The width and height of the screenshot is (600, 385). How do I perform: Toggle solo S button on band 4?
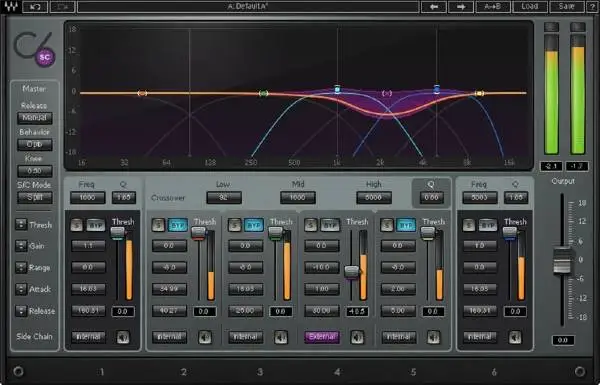pos(310,225)
